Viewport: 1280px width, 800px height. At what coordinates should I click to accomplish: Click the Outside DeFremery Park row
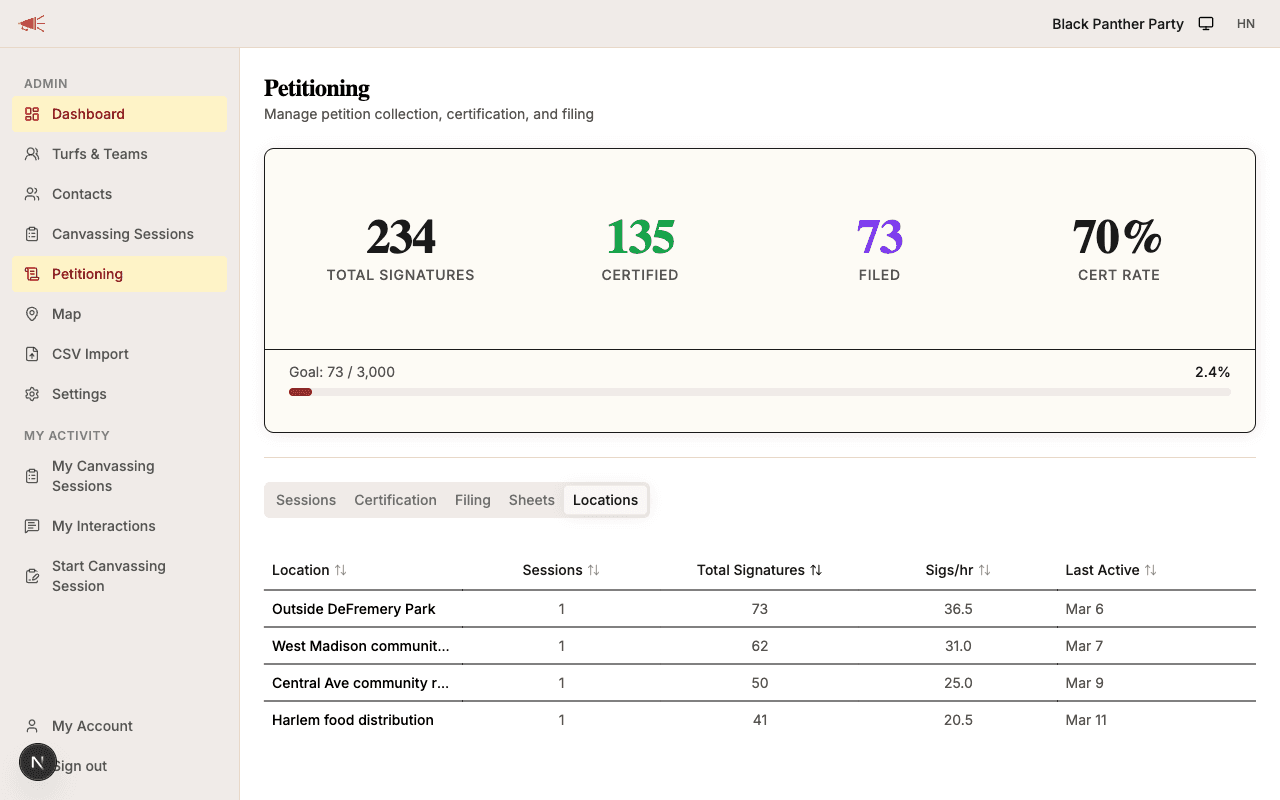pos(760,609)
